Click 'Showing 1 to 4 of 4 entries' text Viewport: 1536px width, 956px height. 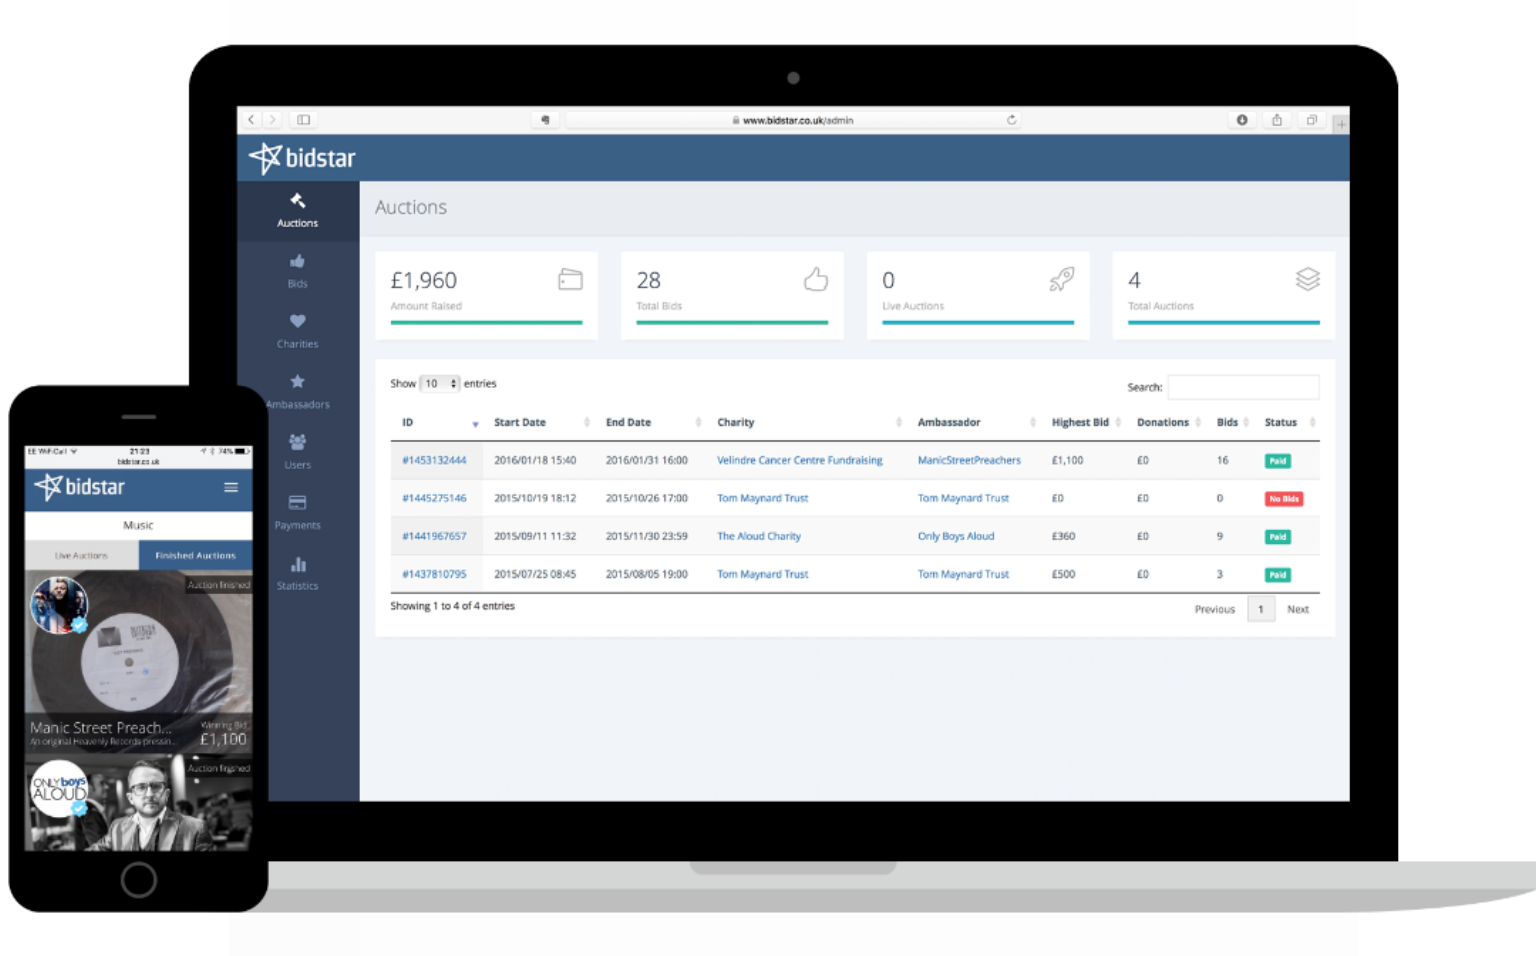tap(452, 606)
